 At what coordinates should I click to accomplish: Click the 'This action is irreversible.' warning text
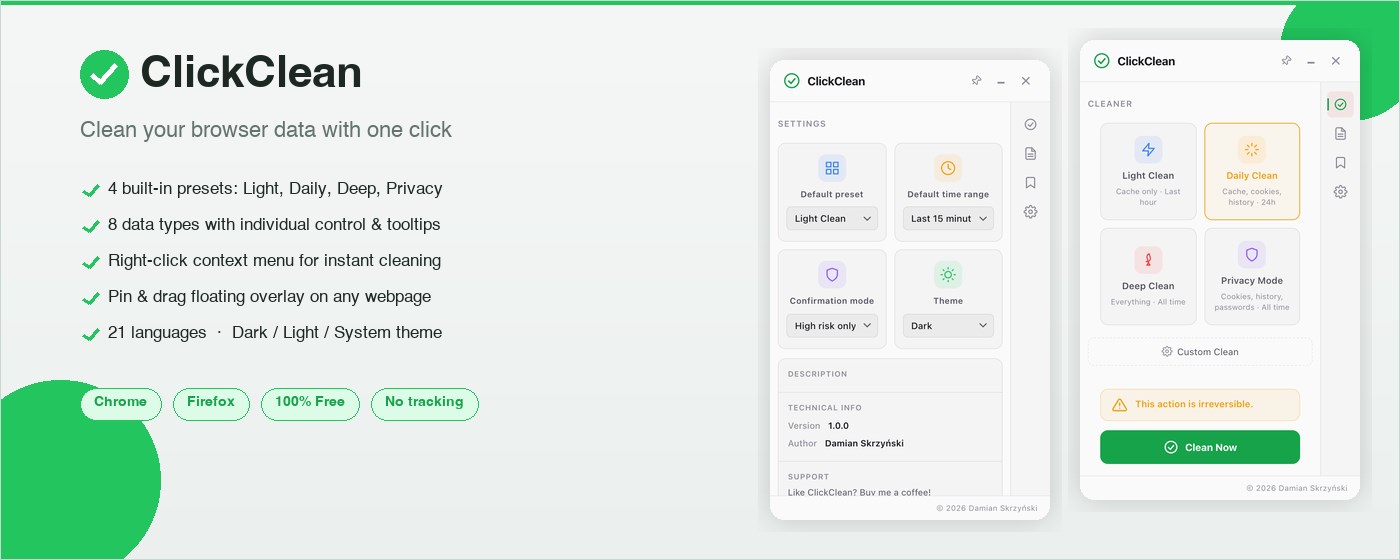tap(1194, 405)
